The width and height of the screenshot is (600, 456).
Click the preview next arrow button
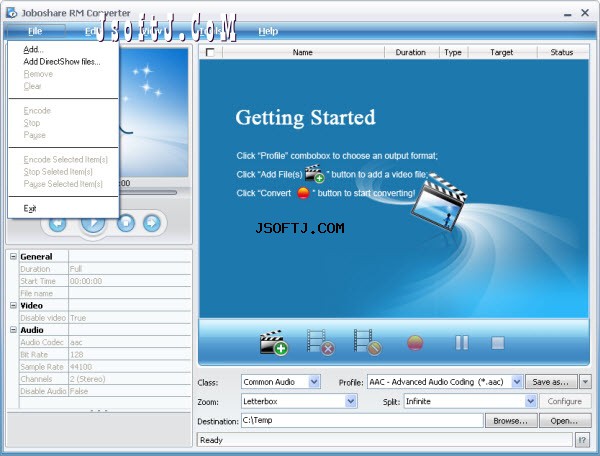click(152, 223)
